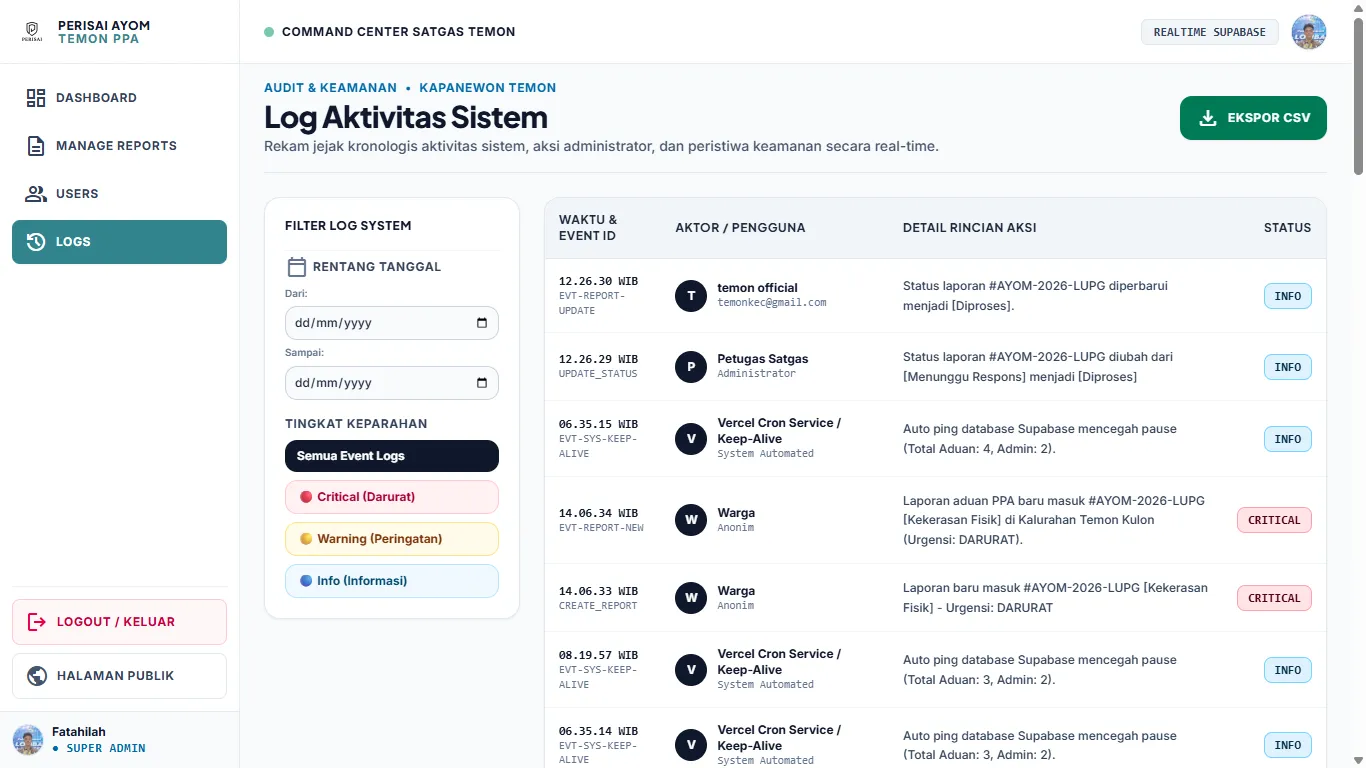Viewport: 1366px width, 768px height.
Task: Filter by Info (Informasi) severity
Action: point(392,581)
